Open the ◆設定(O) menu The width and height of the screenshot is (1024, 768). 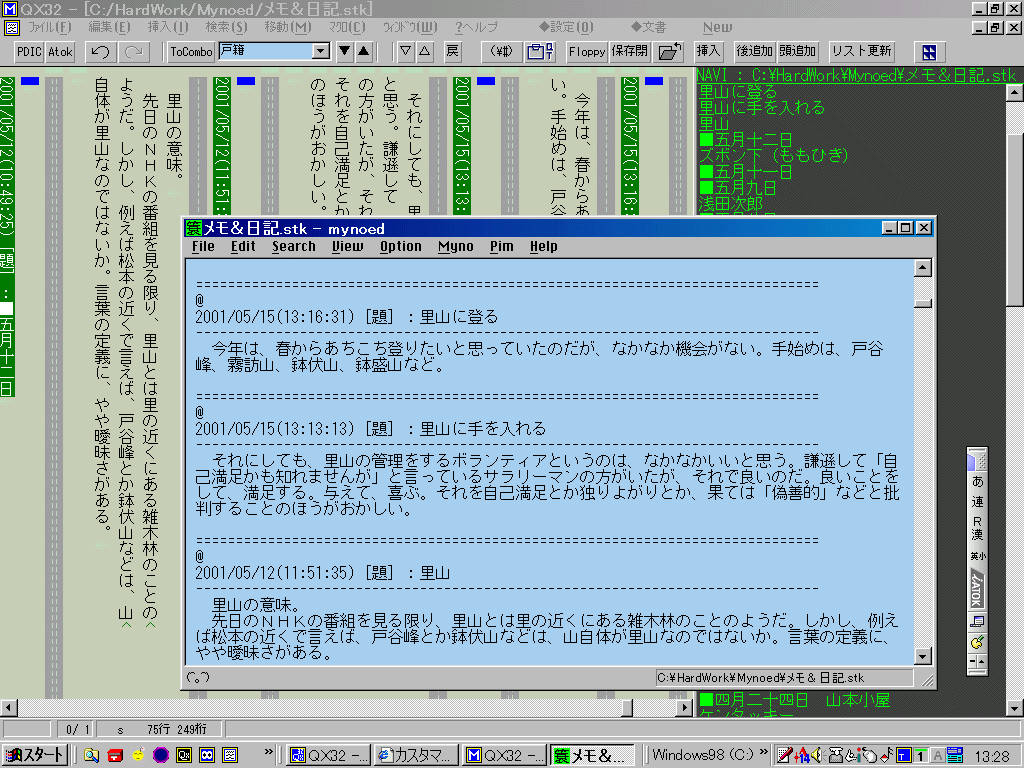click(x=566, y=27)
